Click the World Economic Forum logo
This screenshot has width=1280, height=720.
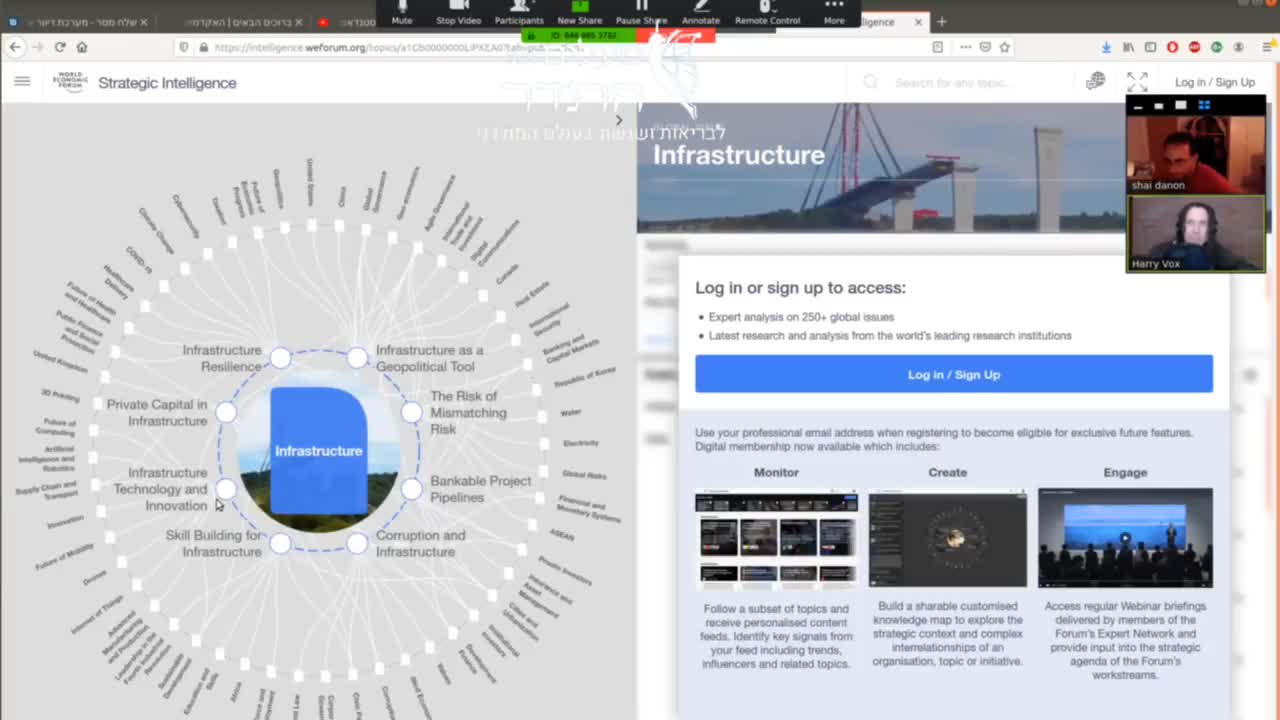(70, 82)
